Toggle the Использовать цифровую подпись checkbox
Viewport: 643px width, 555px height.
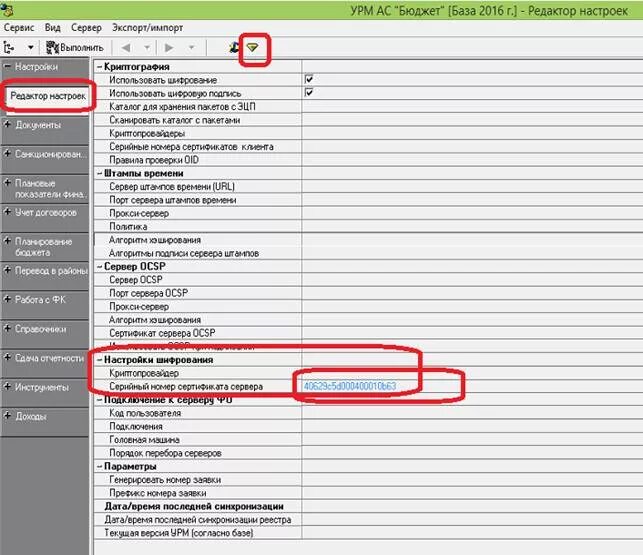tap(309, 92)
